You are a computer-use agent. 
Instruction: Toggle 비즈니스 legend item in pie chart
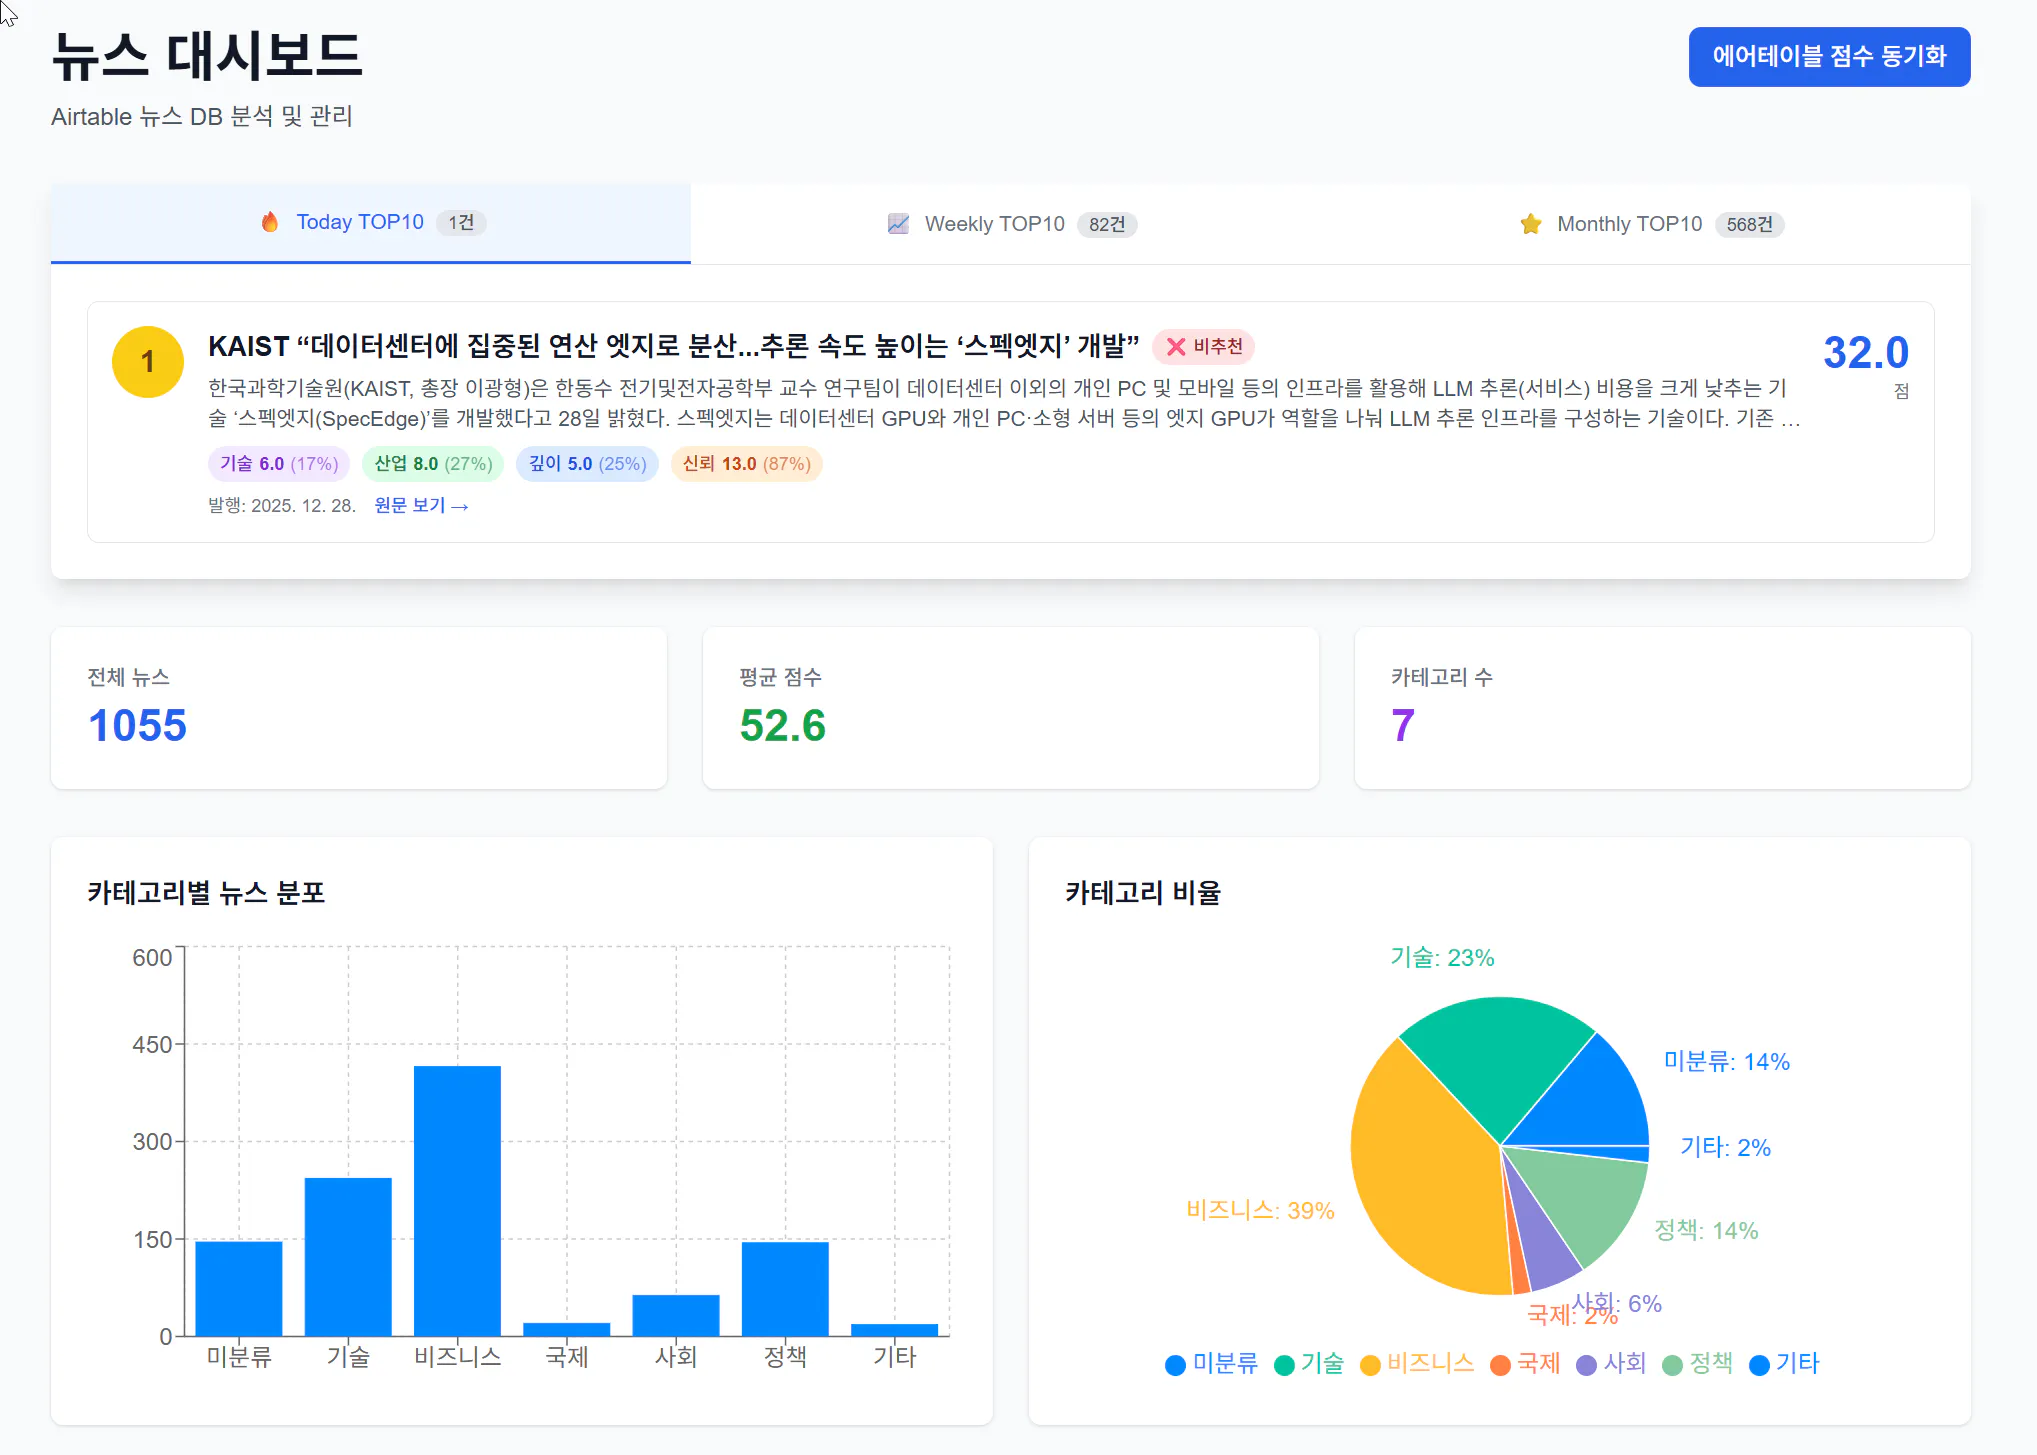coord(1417,1364)
